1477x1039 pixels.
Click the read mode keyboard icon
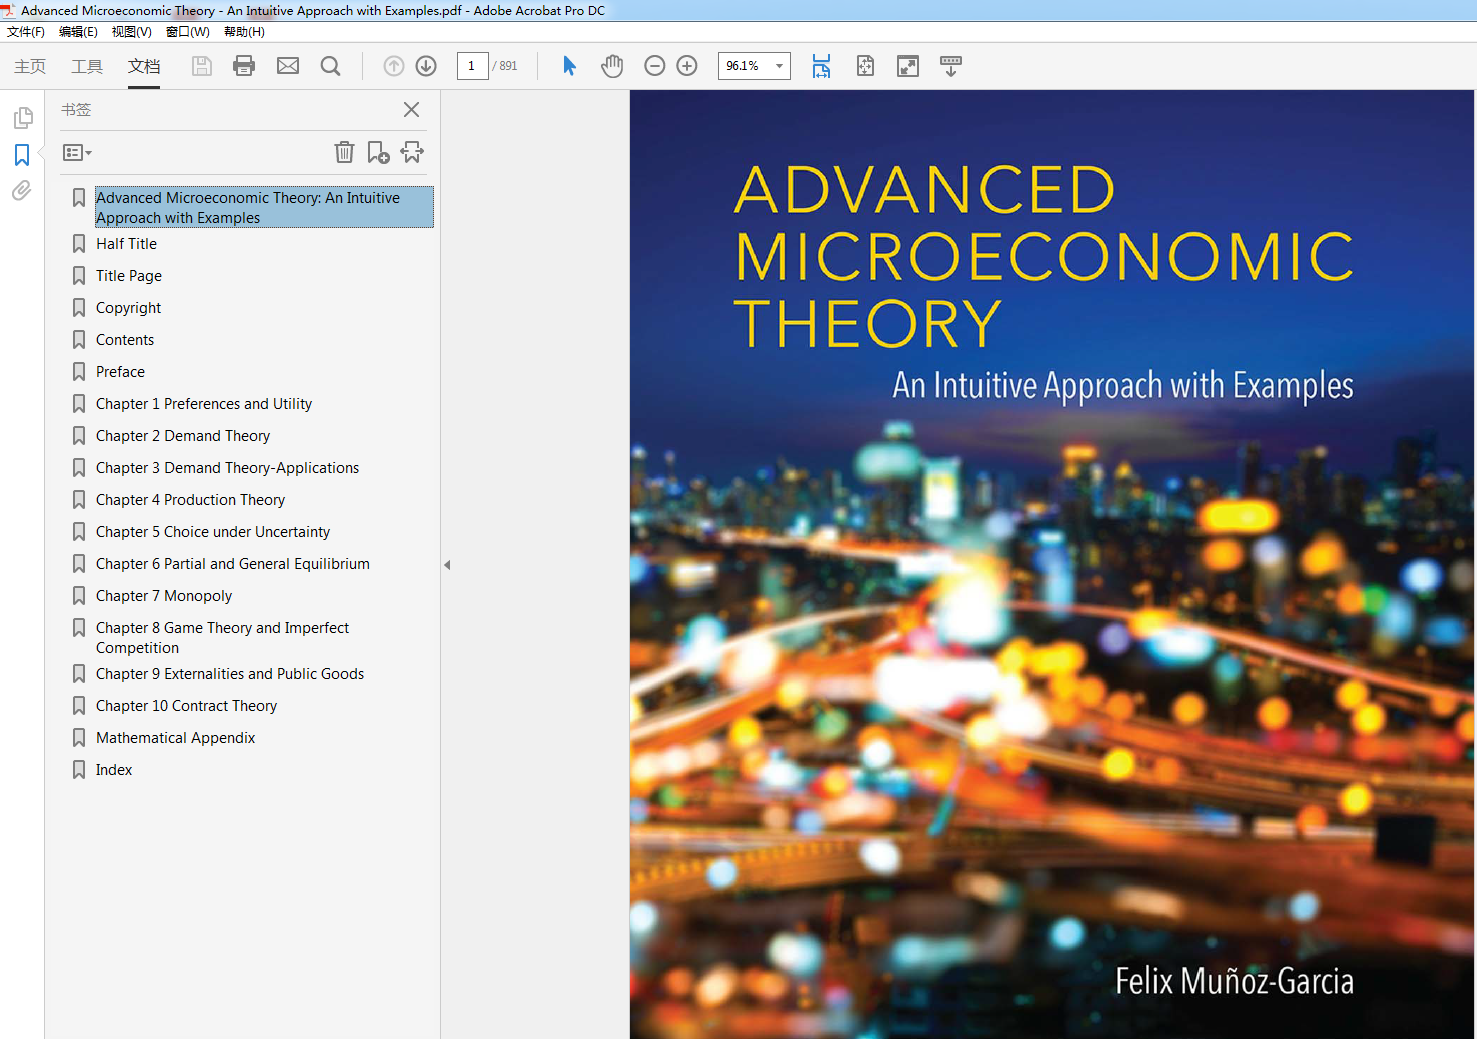coord(951,66)
